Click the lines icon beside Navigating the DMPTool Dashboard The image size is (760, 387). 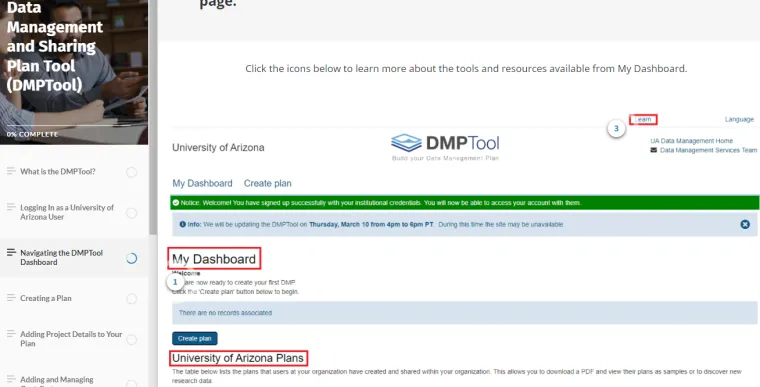coord(11,253)
